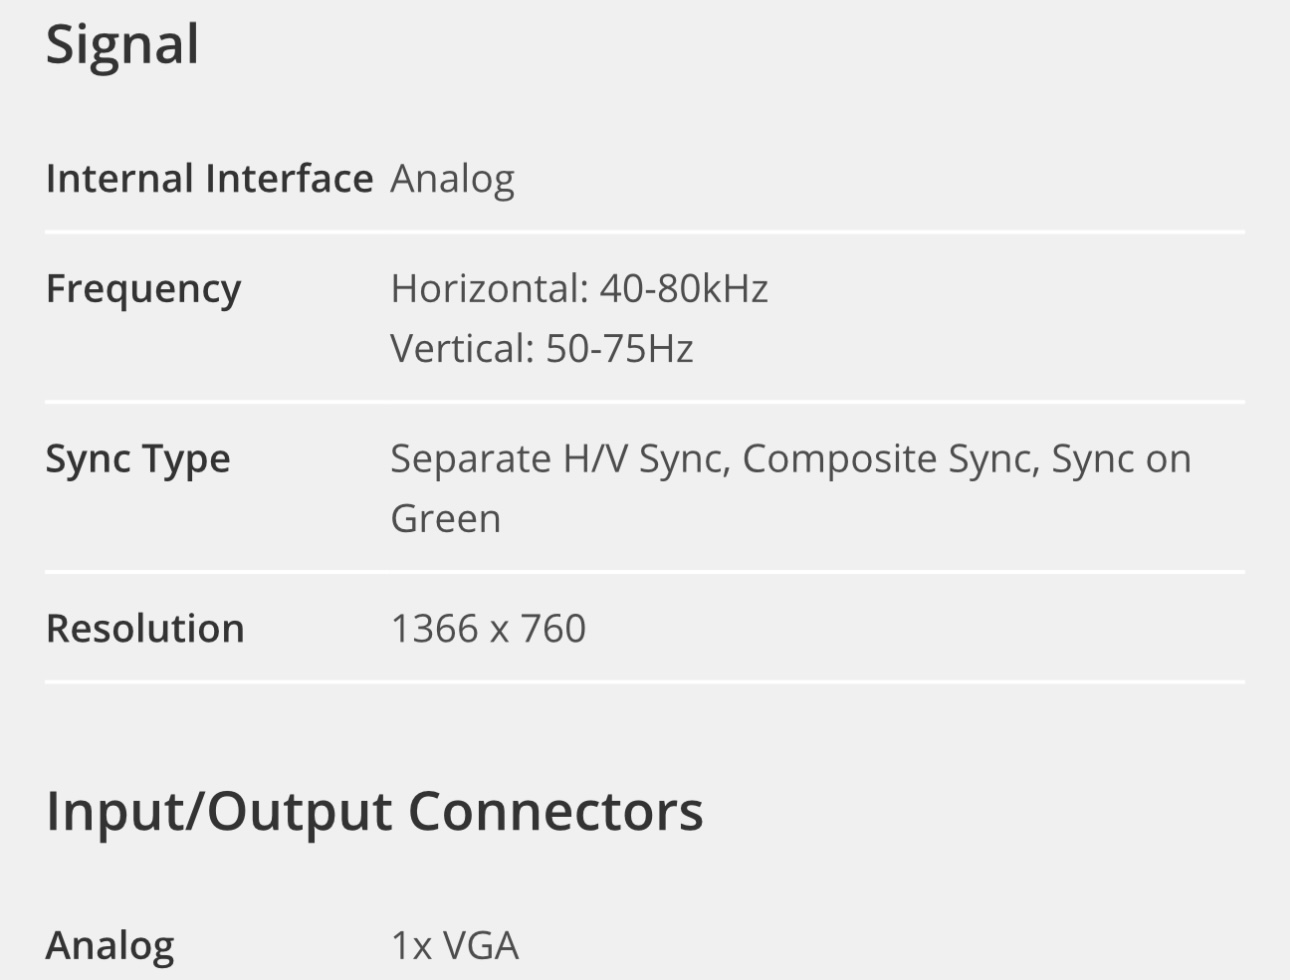The image size is (1290, 980).
Task: Click the word Interface in Internal Interface
Action: 289,179
